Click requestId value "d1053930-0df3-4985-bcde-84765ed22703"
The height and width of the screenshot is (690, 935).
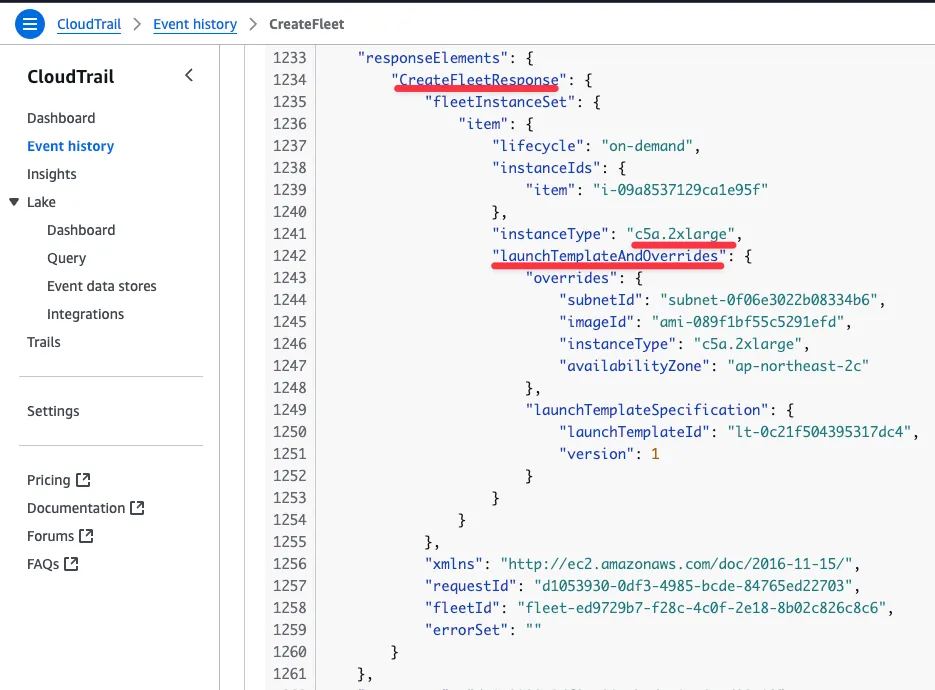(x=692, y=586)
